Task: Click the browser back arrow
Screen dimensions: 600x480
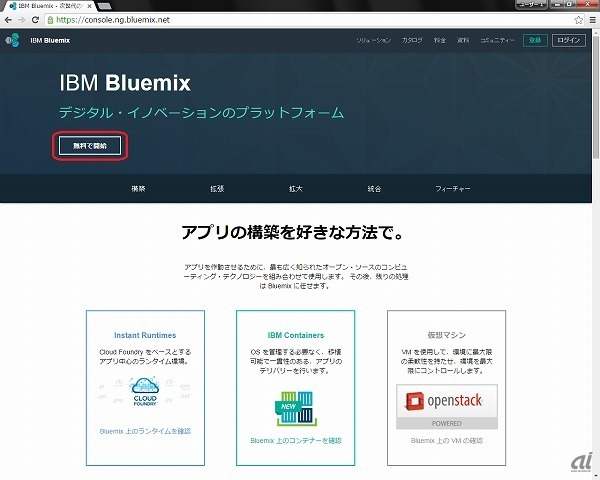Action: point(8,20)
